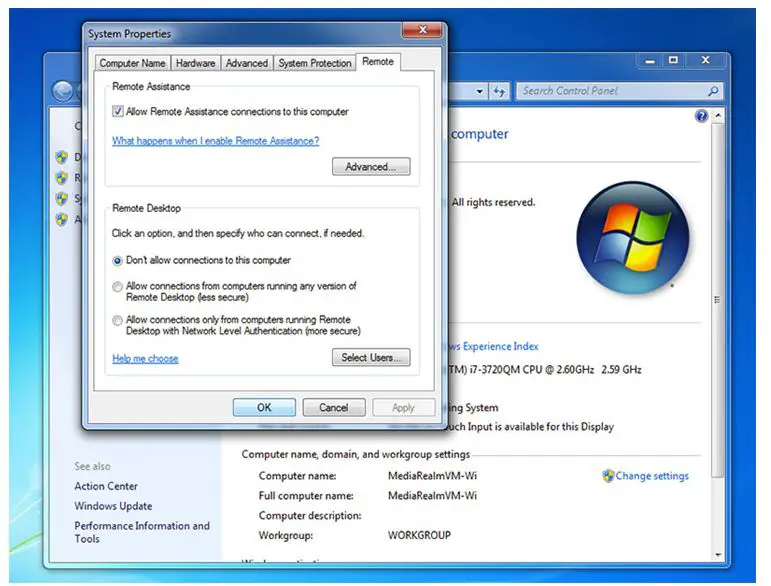Close the Control Panel System window
The height and width of the screenshot is (586, 771).
[706, 60]
